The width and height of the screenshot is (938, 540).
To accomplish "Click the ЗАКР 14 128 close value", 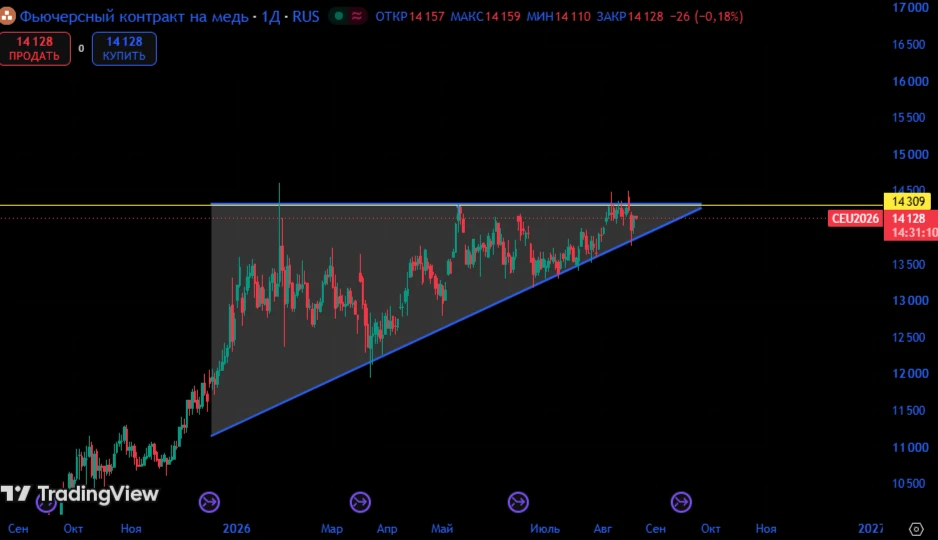I will 630,16.
